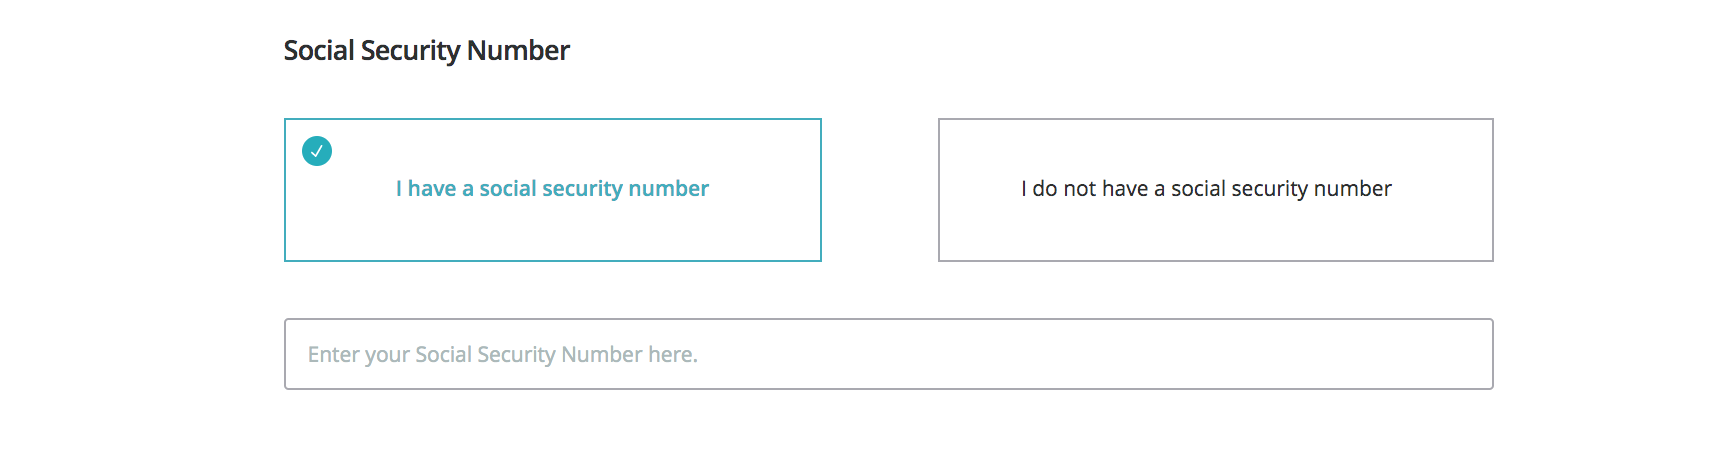Image resolution: width=1726 pixels, height=454 pixels.
Task: Focus the "Enter your Social Security Number here." placeholder
Action: (503, 355)
